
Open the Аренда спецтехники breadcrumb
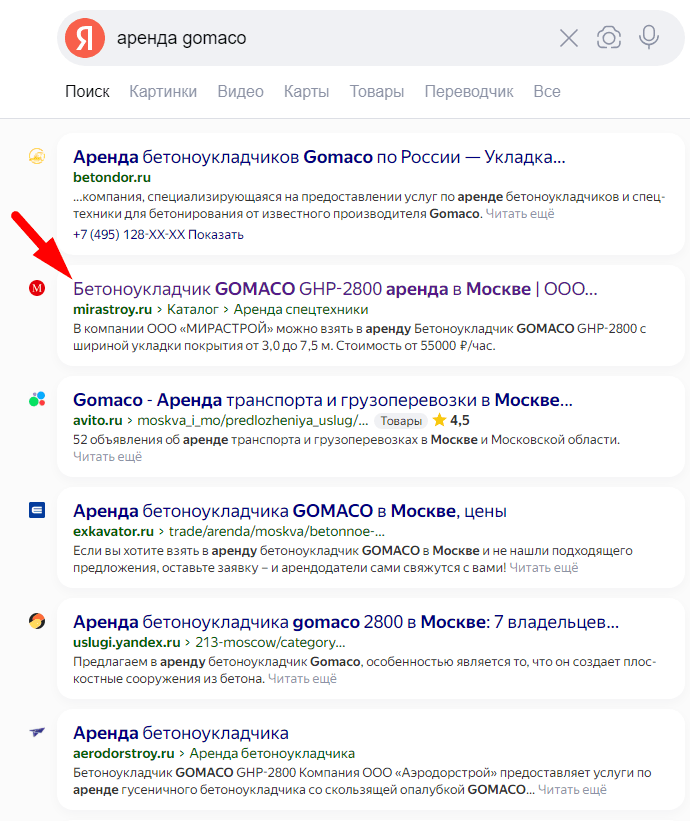[301, 309]
